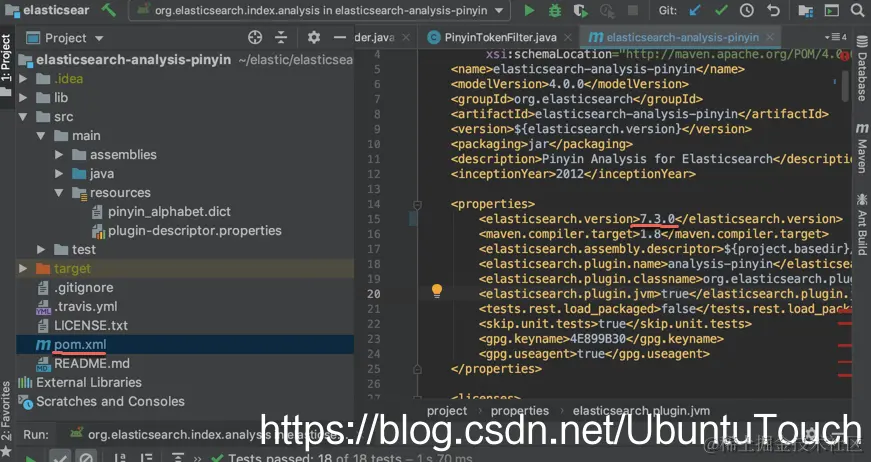871x462 pixels.
Task: Open Project Structure icon in toolbar
Action: (x=805, y=10)
